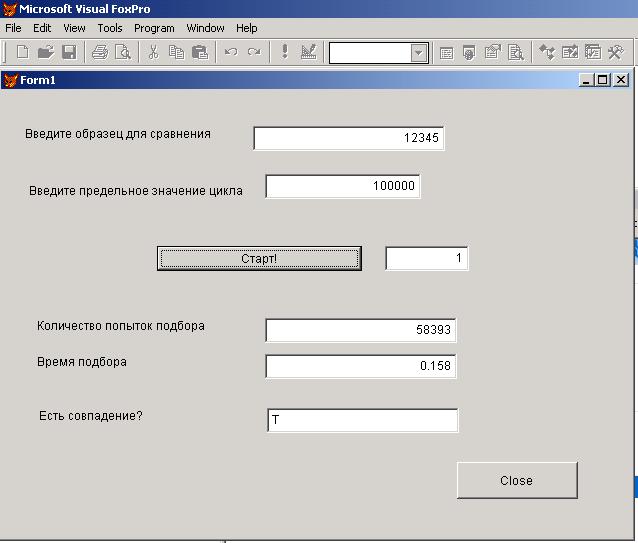The height and width of the screenshot is (543, 638).
Task: Open the Program menu
Action: (x=154, y=28)
